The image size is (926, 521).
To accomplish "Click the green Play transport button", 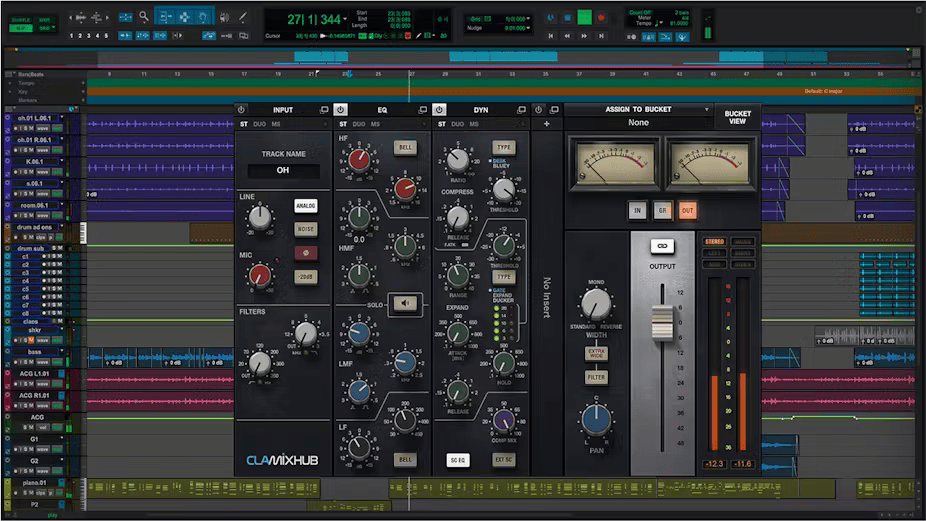I will pyautogui.click(x=584, y=17).
